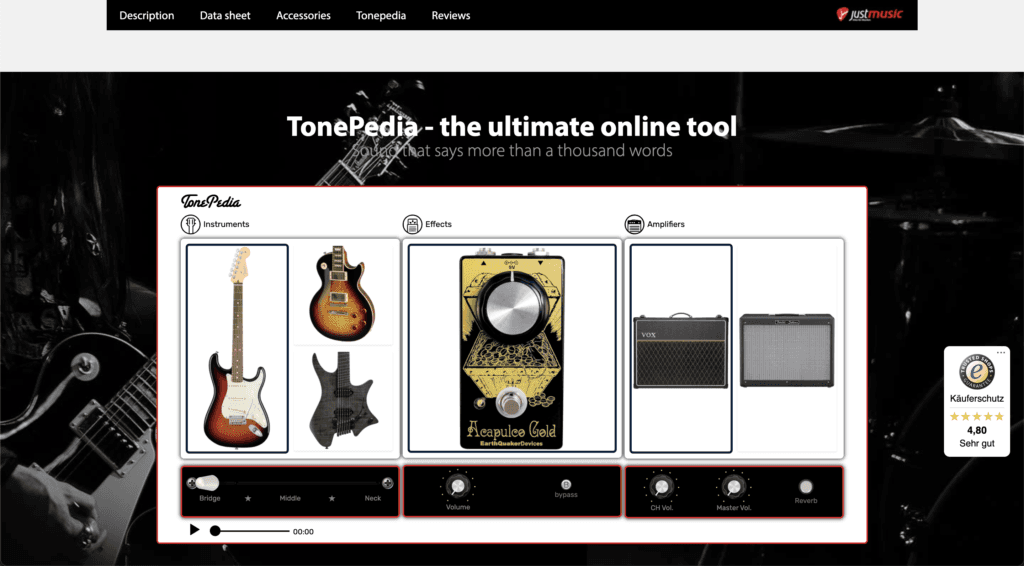Click the audio progress slider handle

pyautogui.click(x=215, y=531)
